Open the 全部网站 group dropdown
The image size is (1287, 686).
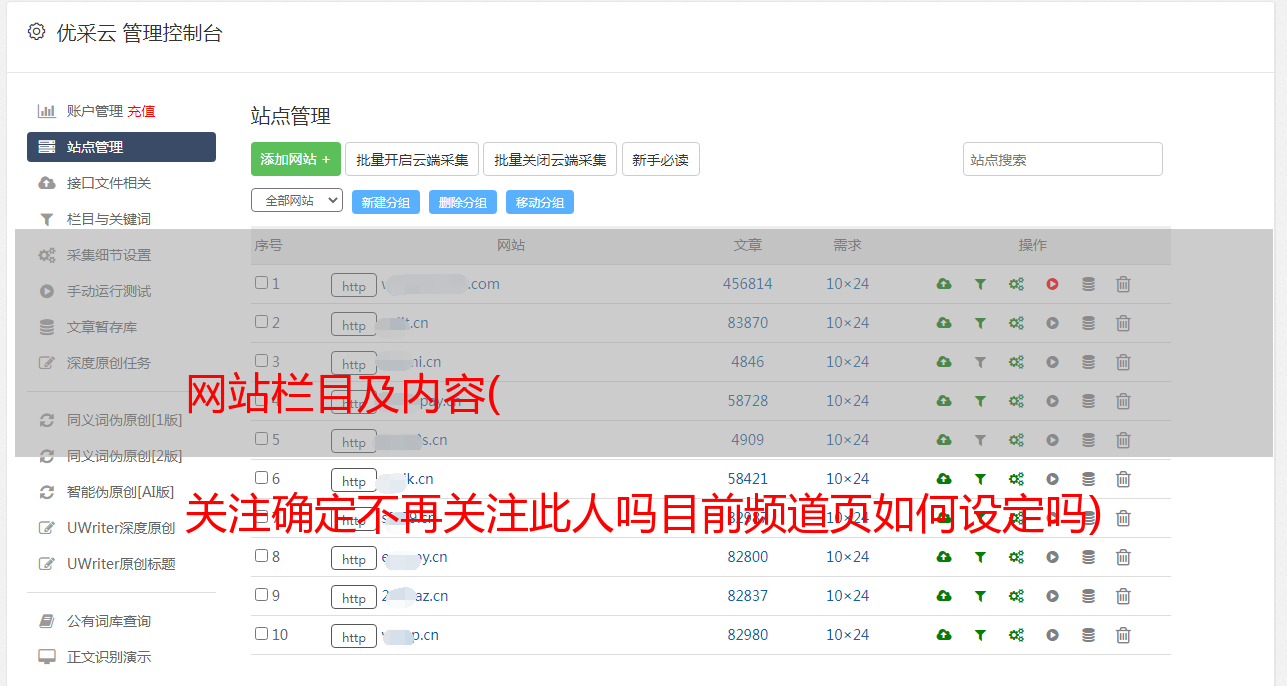pos(296,201)
